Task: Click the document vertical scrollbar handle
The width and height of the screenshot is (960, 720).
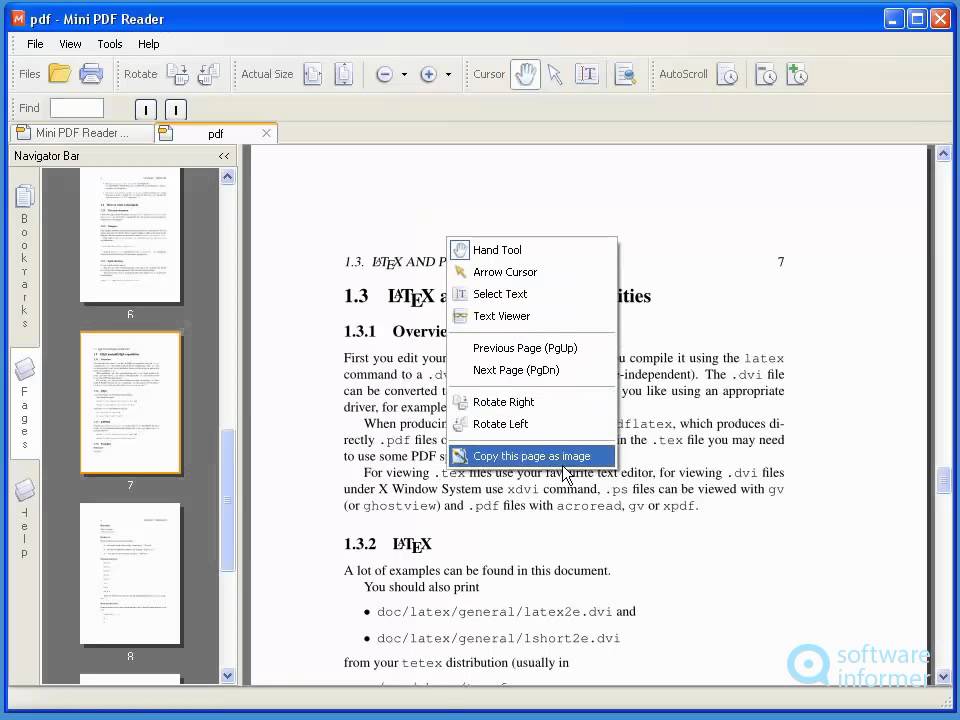Action: pos(943,479)
